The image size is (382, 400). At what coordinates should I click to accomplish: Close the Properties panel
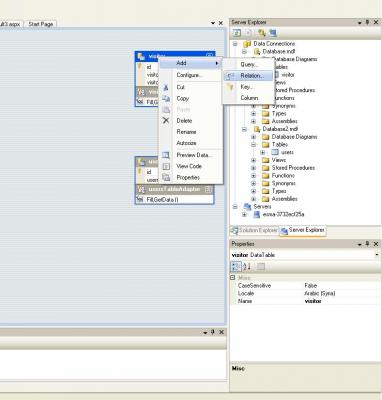tap(376, 244)
